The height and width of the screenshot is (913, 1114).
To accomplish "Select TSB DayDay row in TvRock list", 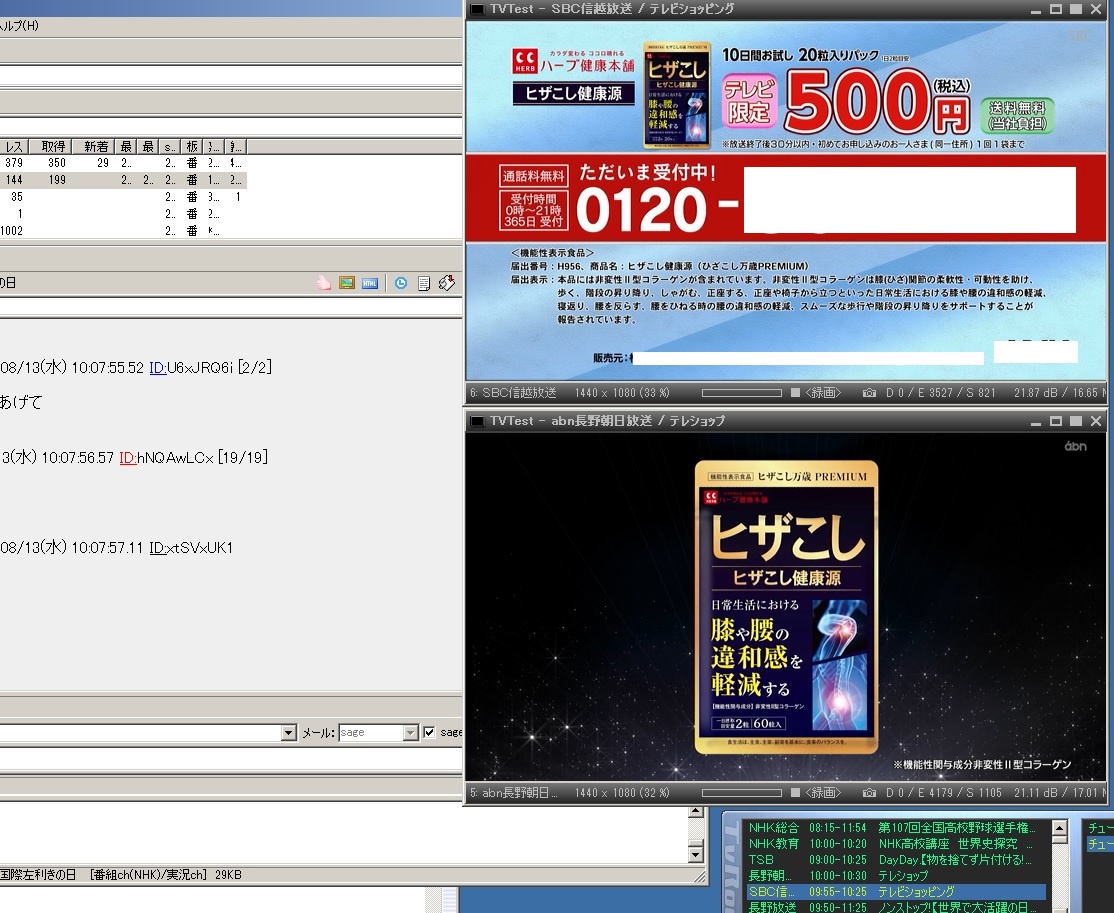I will [896, 860].
